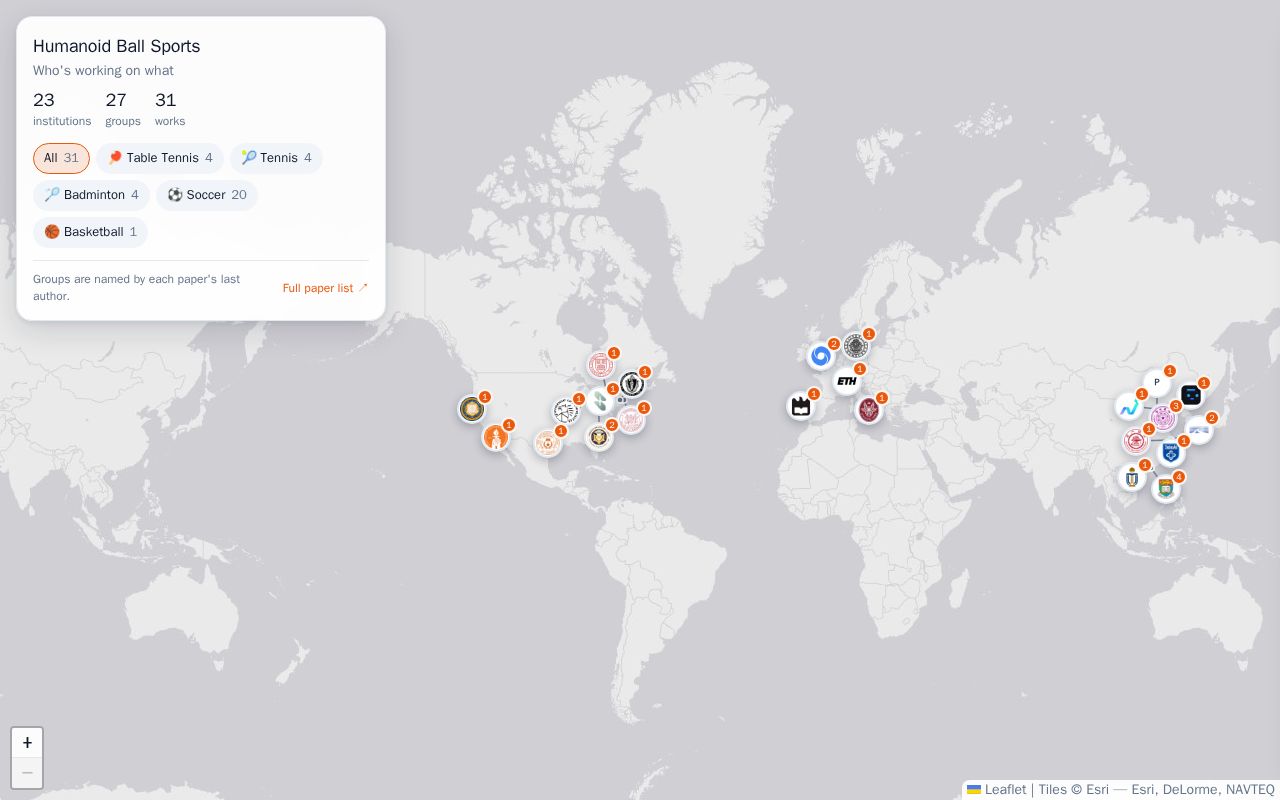This screenshot has height=800, width=1280.
Task: Open the light road-logo marker with badge 2
Action: tap(1199, 430)
